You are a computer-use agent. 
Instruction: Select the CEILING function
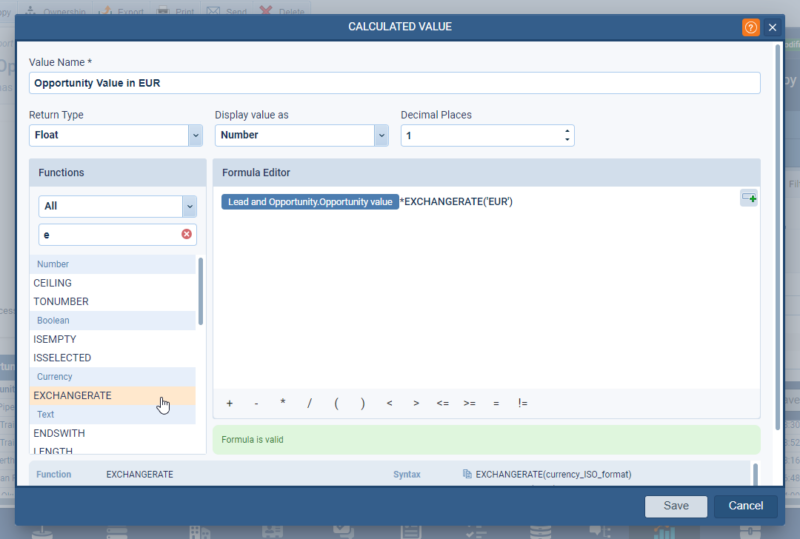point(112,283)
